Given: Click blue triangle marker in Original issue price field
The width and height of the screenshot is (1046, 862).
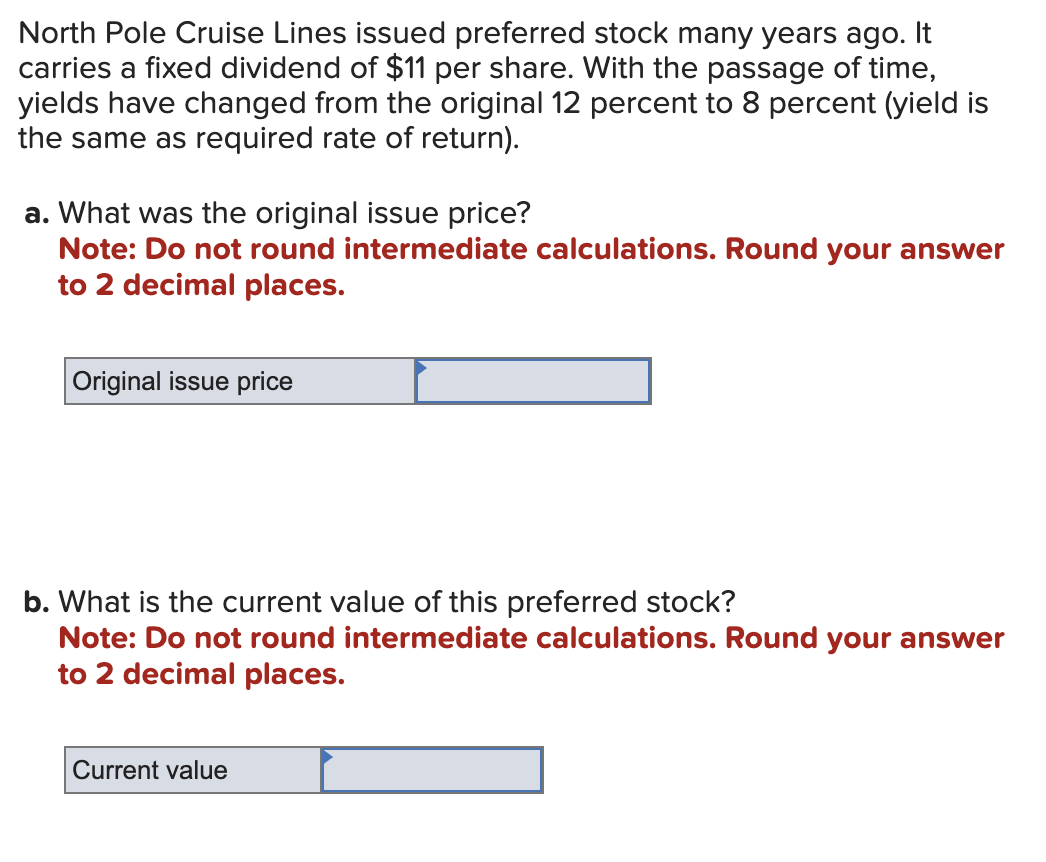Looking at the screenshot, I should click(421, 368).
